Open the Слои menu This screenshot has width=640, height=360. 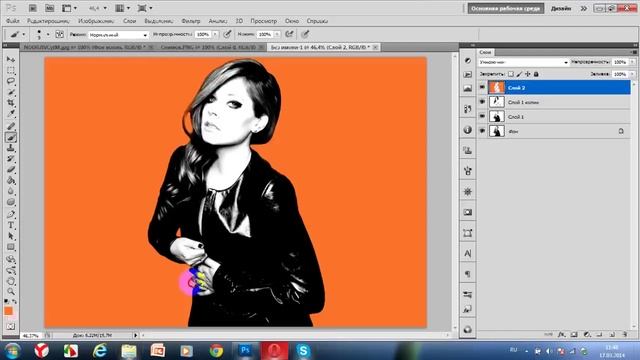129,21
